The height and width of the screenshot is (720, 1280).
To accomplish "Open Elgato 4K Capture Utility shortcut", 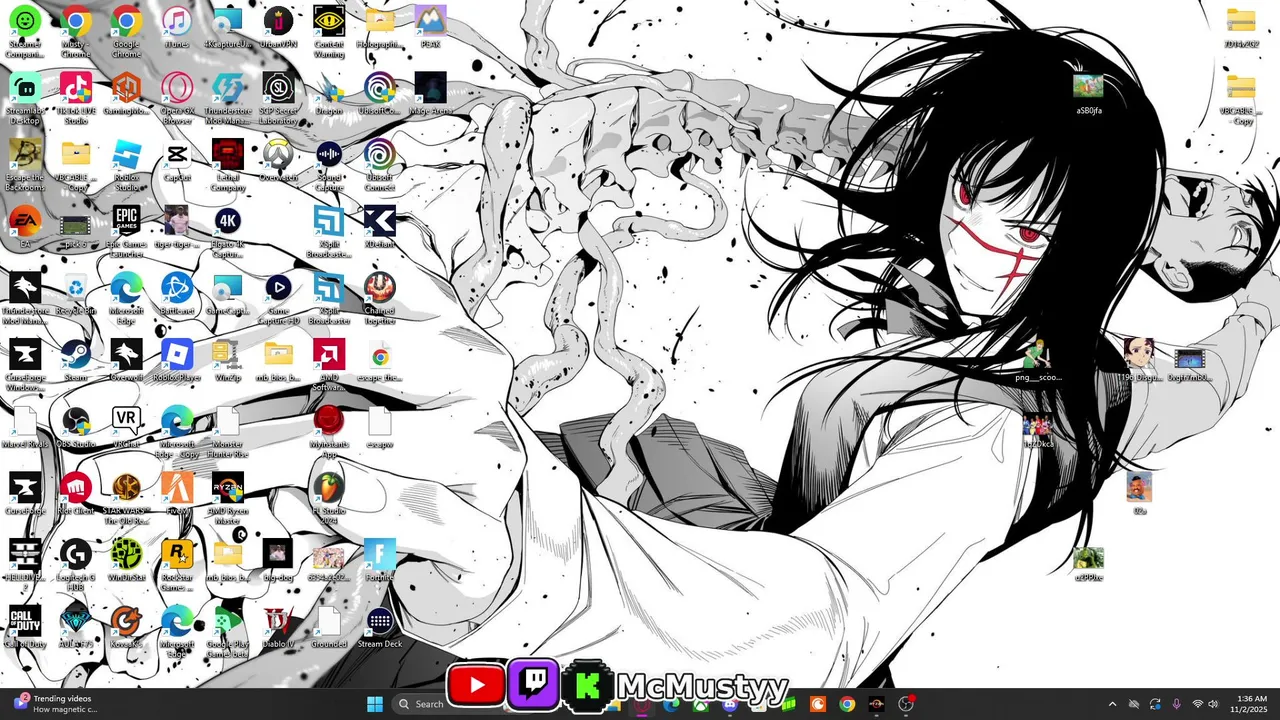I will click(x=228, y=230).
